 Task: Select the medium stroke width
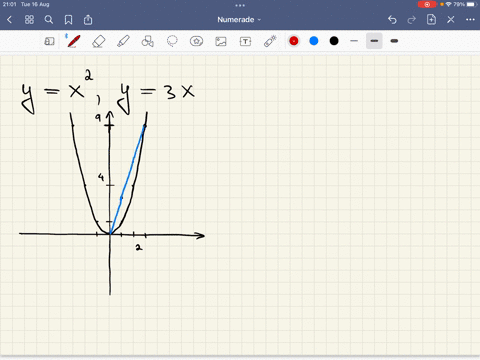[374, 41]
